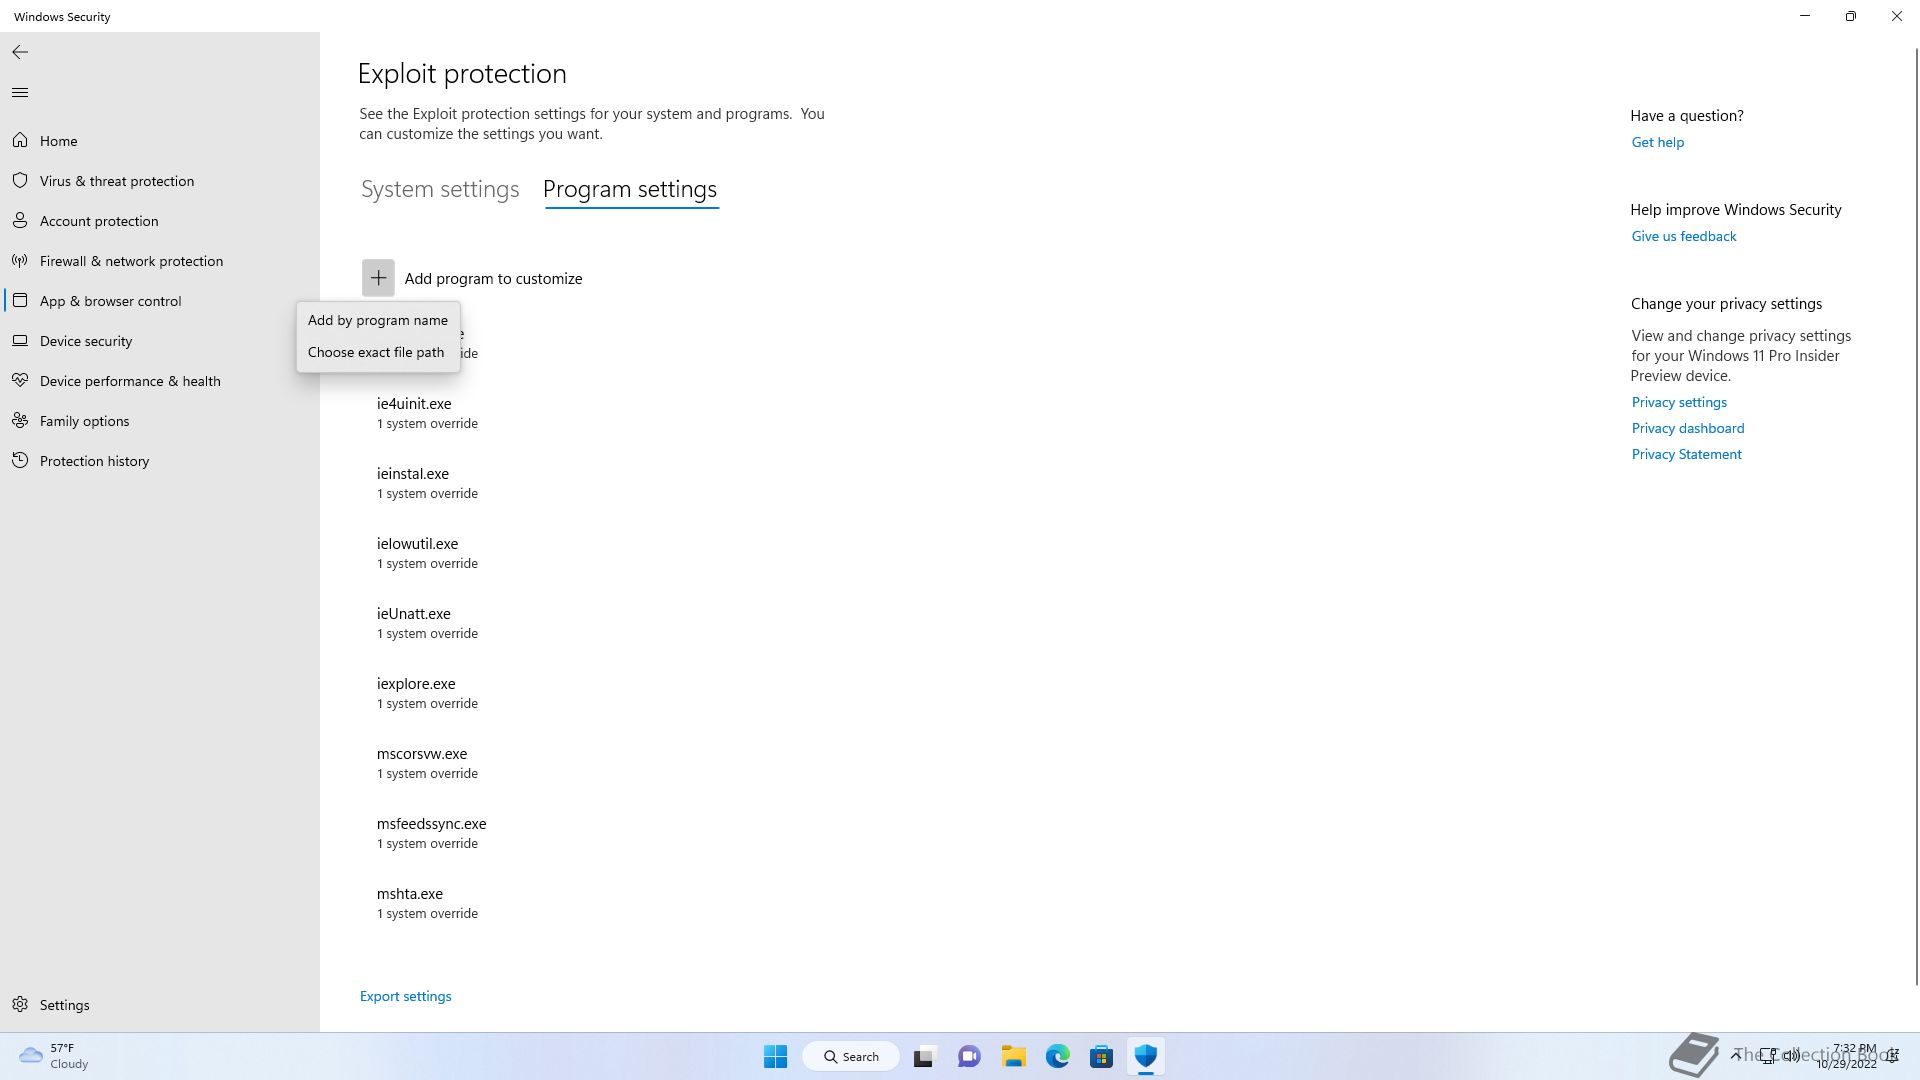The image size is (1920, 1080).
Task: Toggle the hamburger navigation menu
Action: [x=20, y=93]
